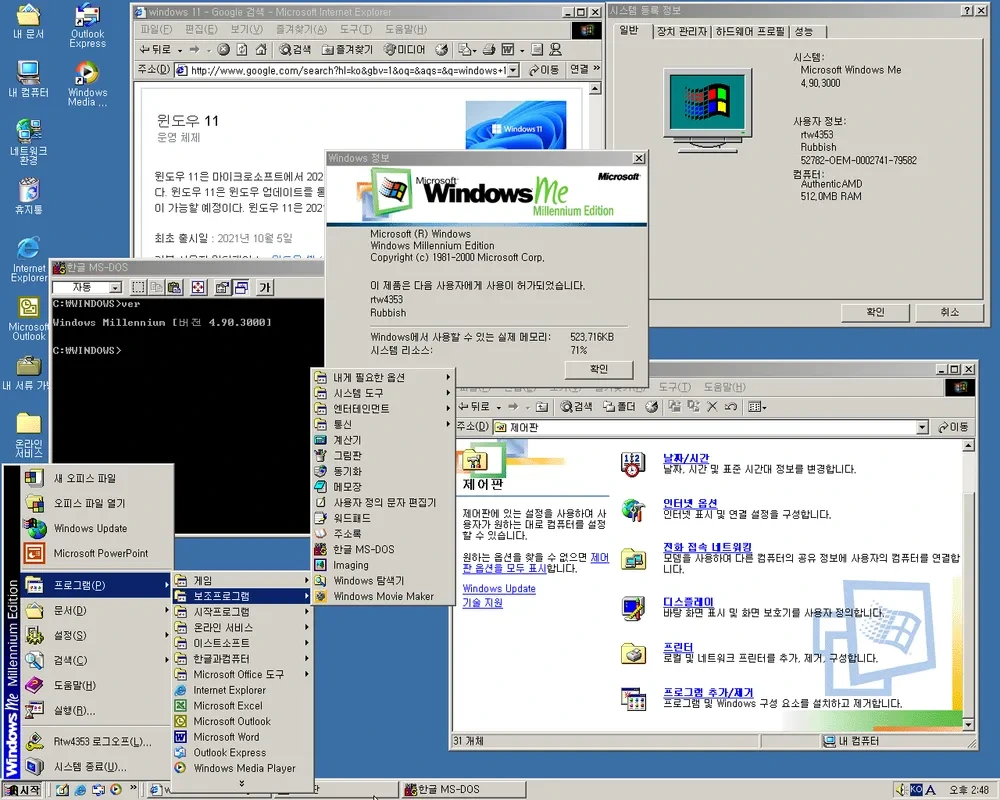Expand the 시스템 도구 submenu
The height and width of the screenshot is (800, 1000).
(x=383, y=393)
